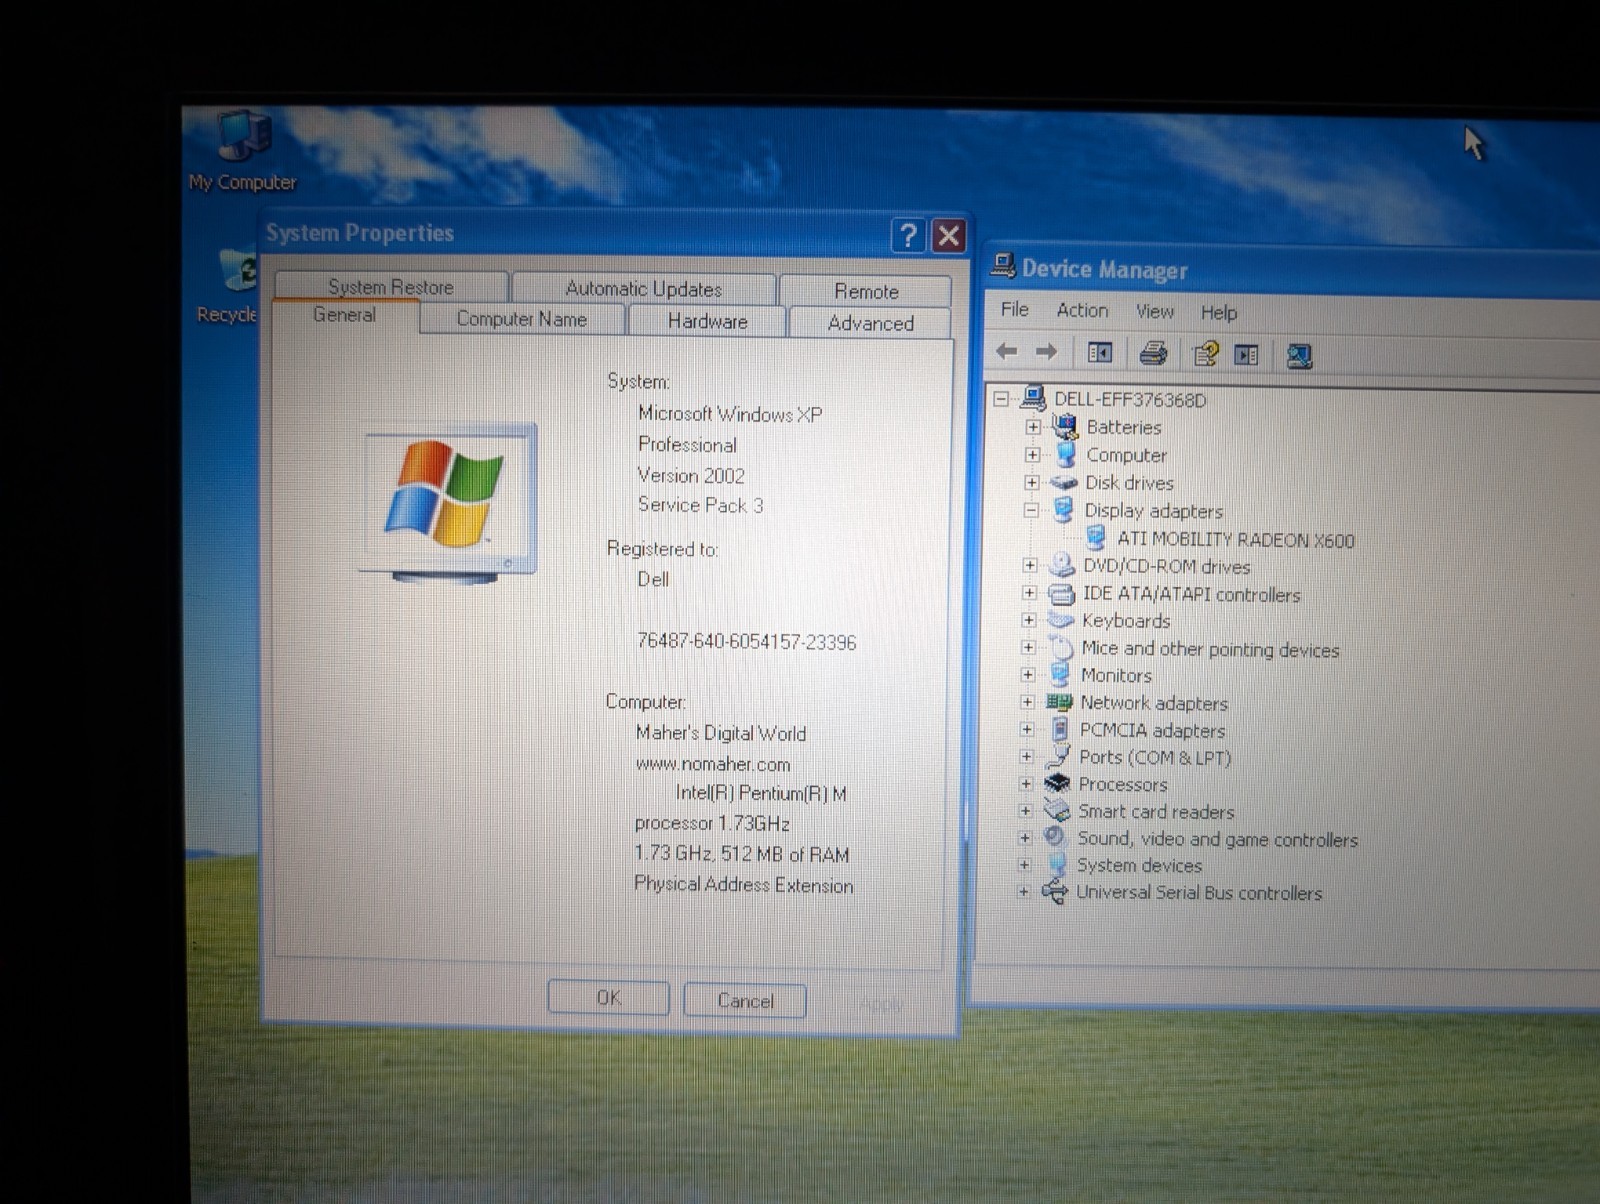
Task: Select Ports (COM & LPT) icon
Action: point(1057,757)
